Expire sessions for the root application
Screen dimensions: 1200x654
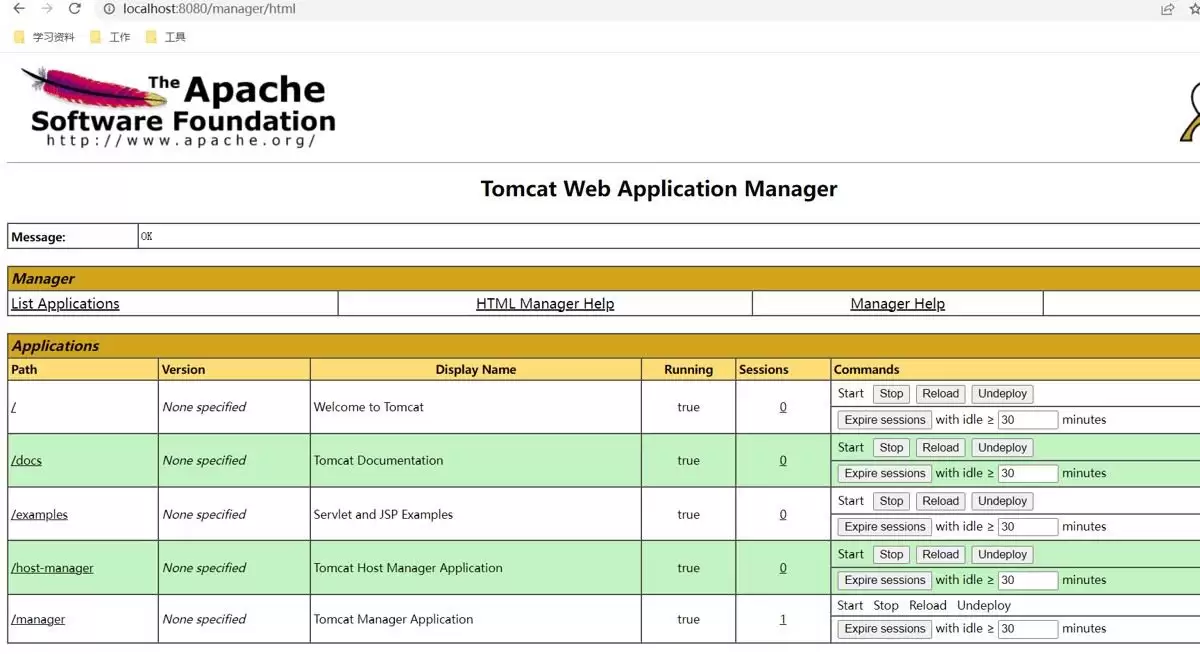pos(884,420)
